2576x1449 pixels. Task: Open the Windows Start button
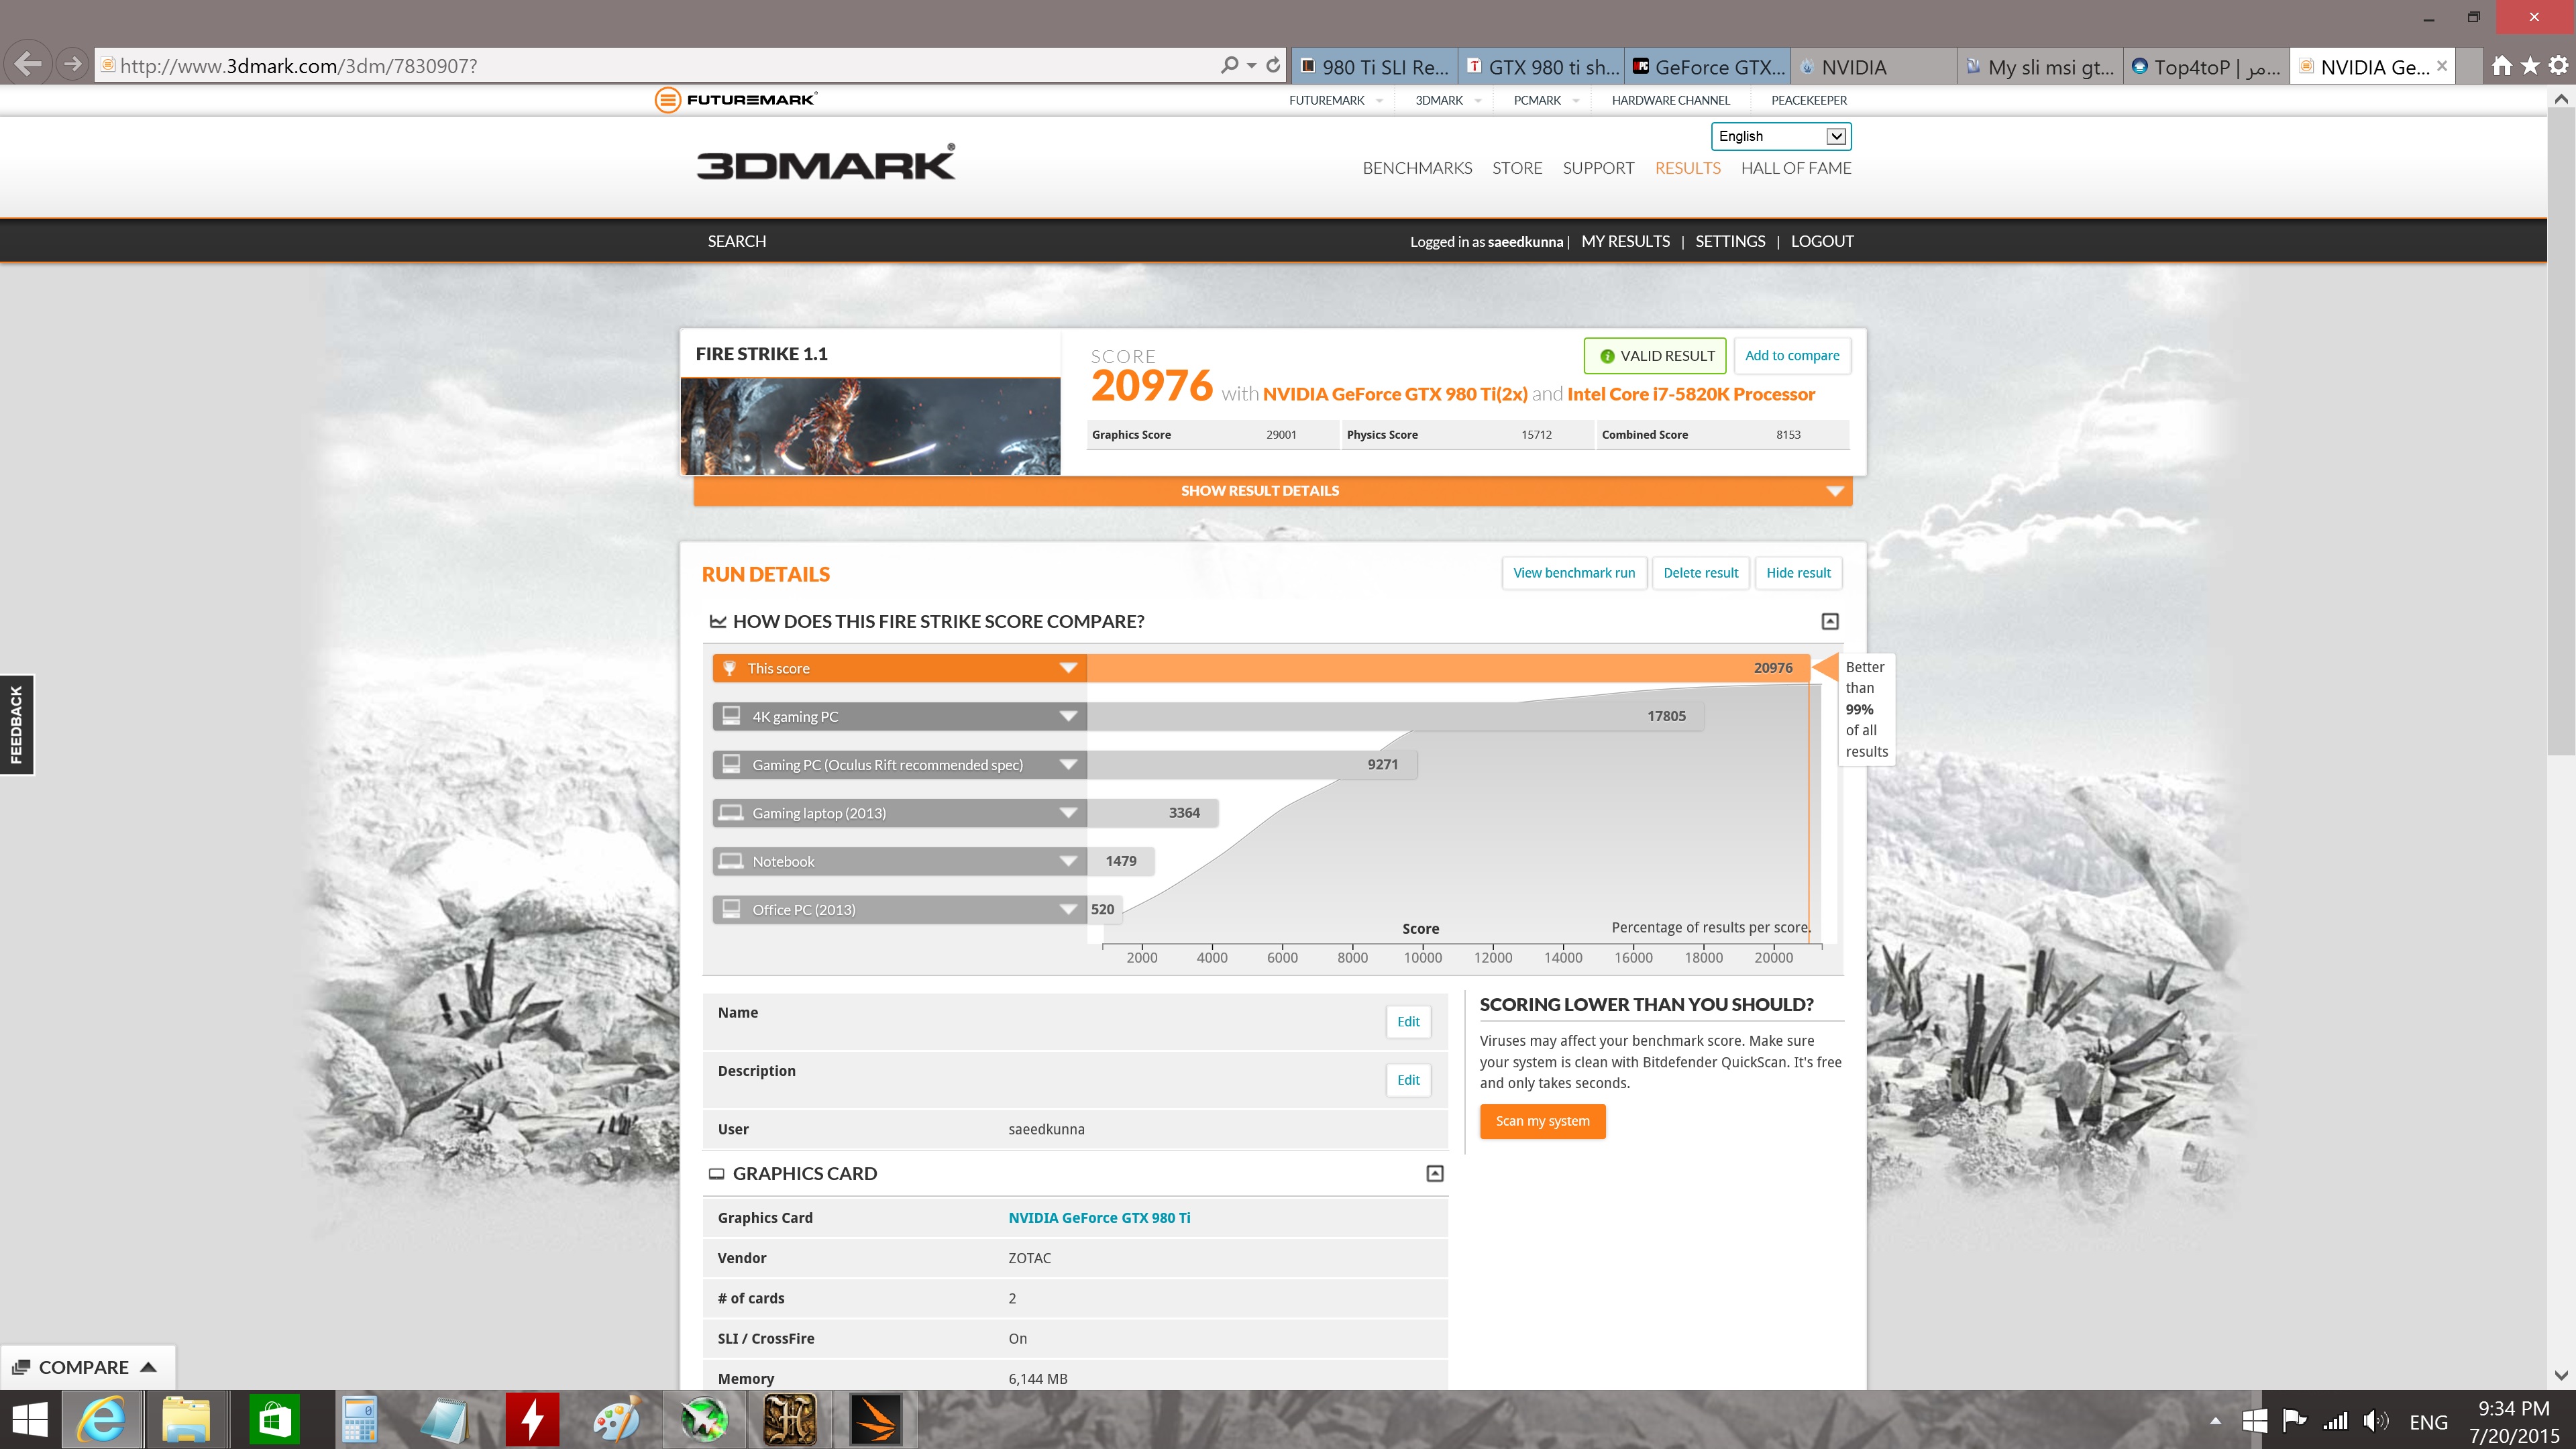tap(30, 1420)
